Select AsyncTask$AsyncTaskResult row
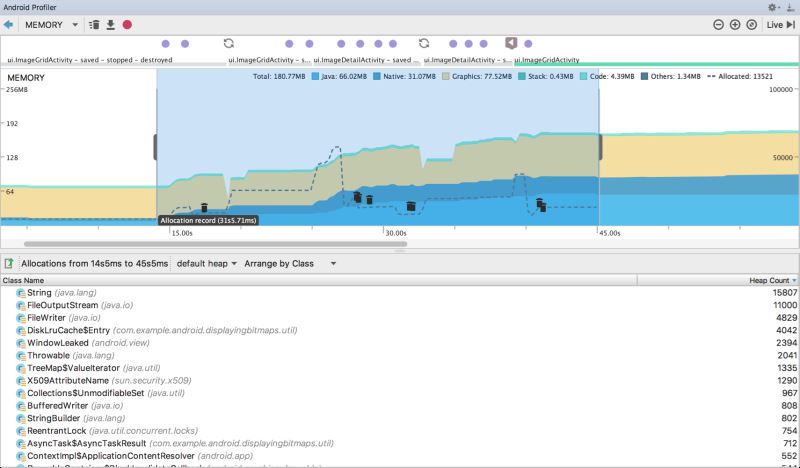This screenshot has width=800, height=468. click(x=400, y=444)
